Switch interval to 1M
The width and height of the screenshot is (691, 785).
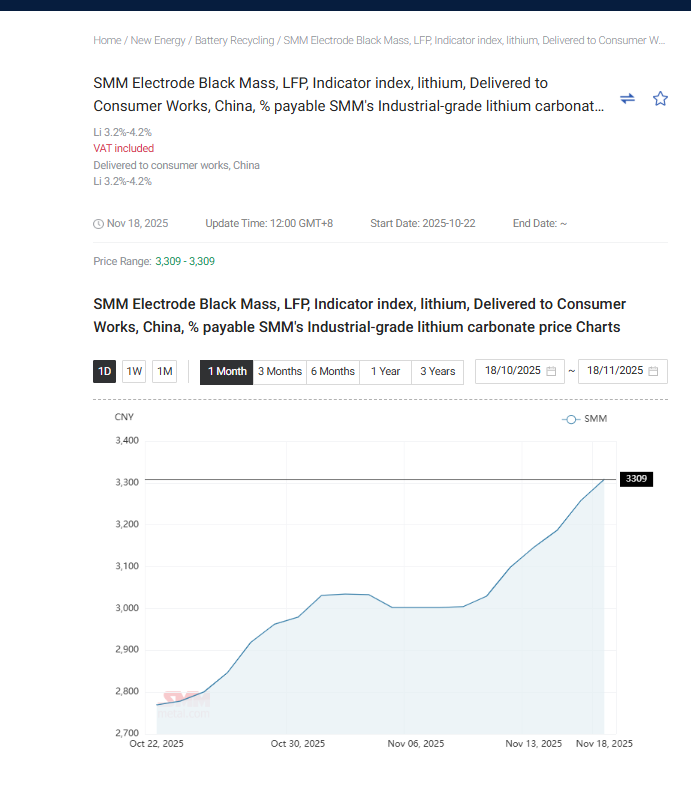pos(165,372)
